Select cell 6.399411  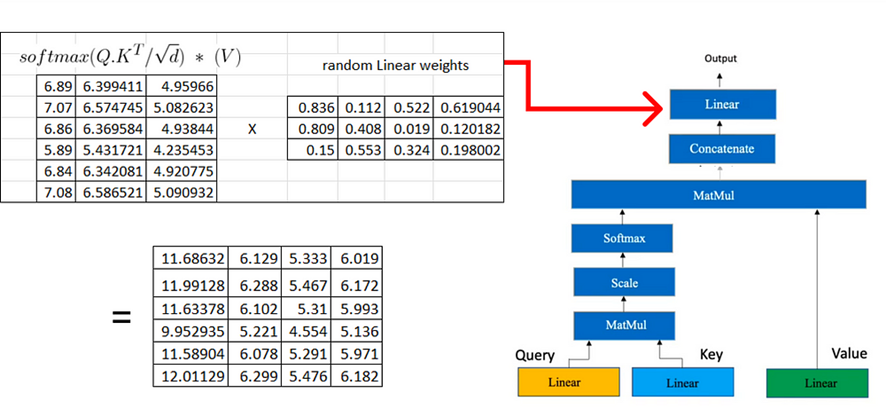pyautogui.click(x=110, y=86)
